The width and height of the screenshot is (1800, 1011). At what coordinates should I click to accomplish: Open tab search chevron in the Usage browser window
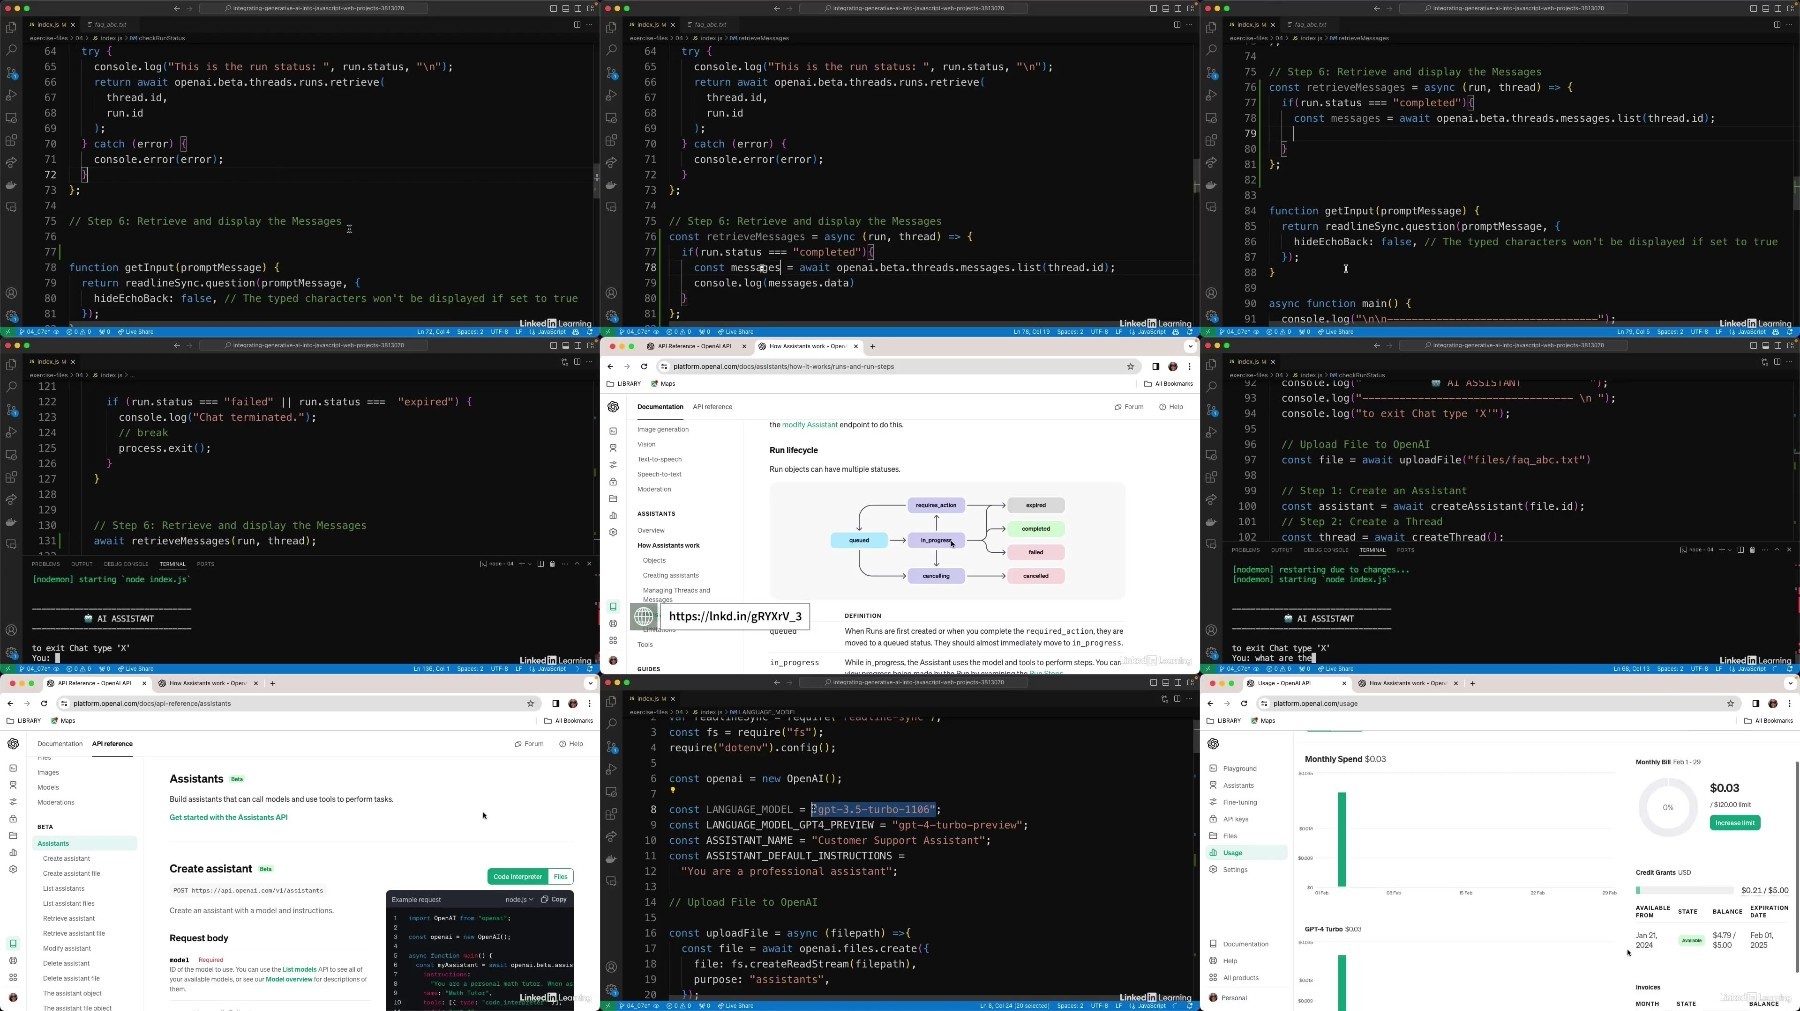pyautogui.click(x=1790, y=683)
